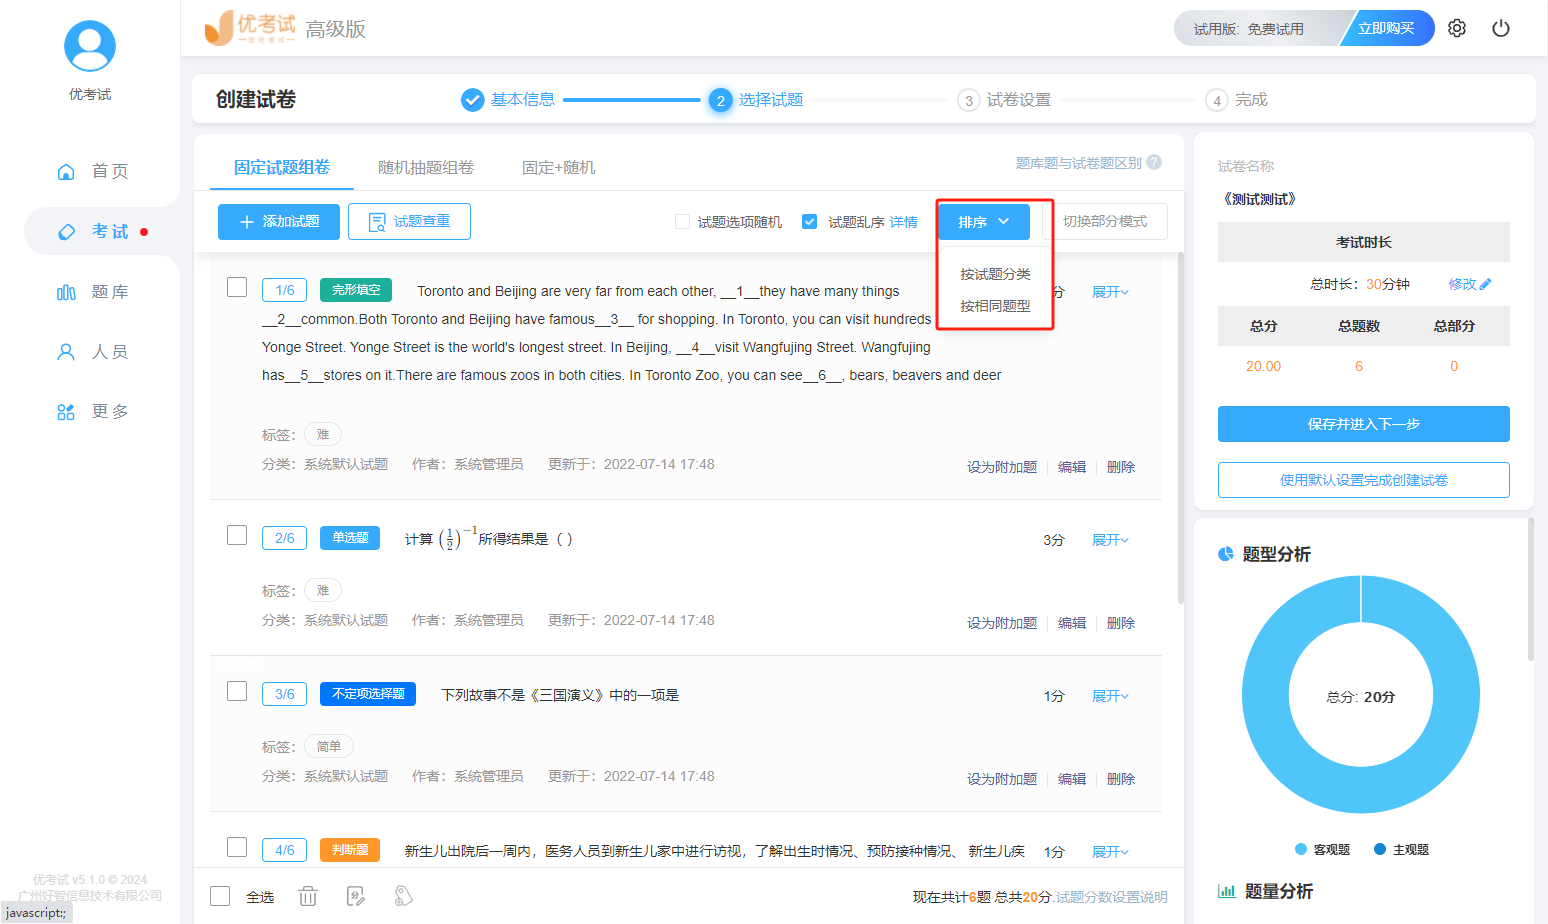Expand question 1/6 with 展开
This screenshot has height=924, width=1548.
point(1110,292)
